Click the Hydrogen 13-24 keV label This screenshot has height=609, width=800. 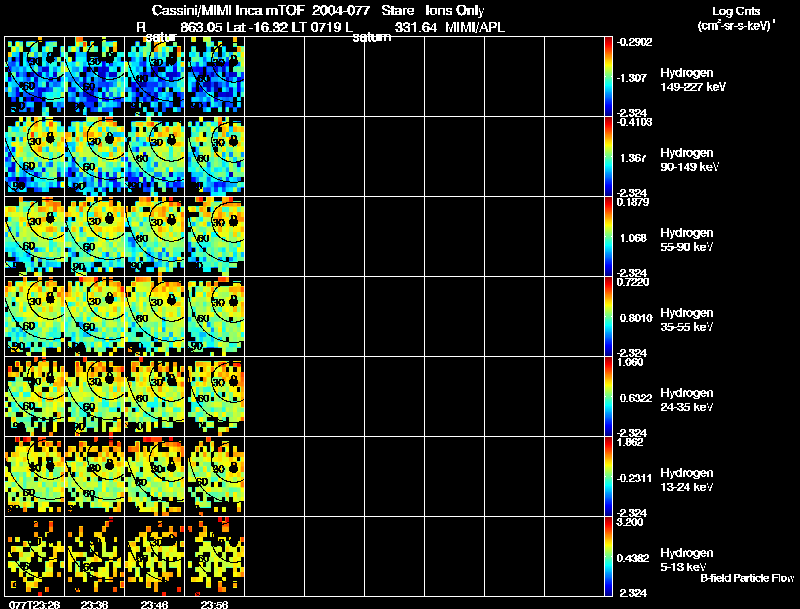click(x=687, y=480)
